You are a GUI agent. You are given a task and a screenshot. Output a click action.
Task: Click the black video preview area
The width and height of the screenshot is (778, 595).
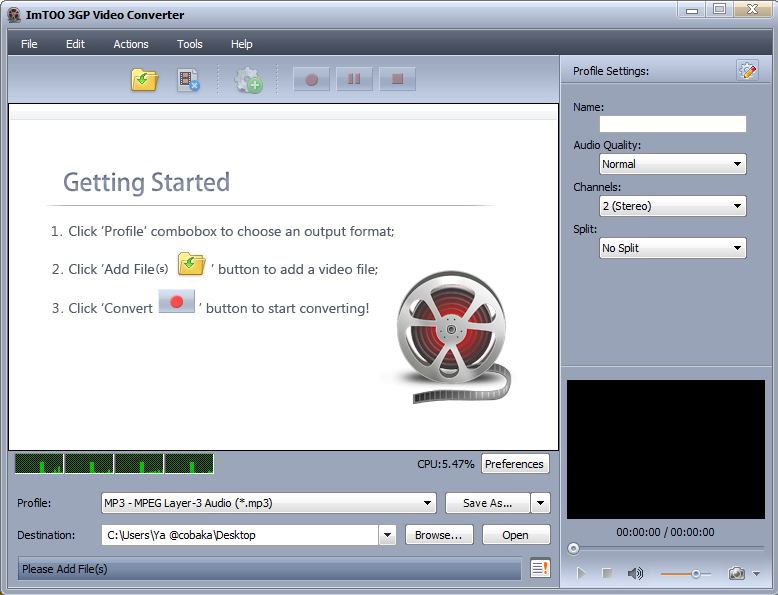point(665,449)
